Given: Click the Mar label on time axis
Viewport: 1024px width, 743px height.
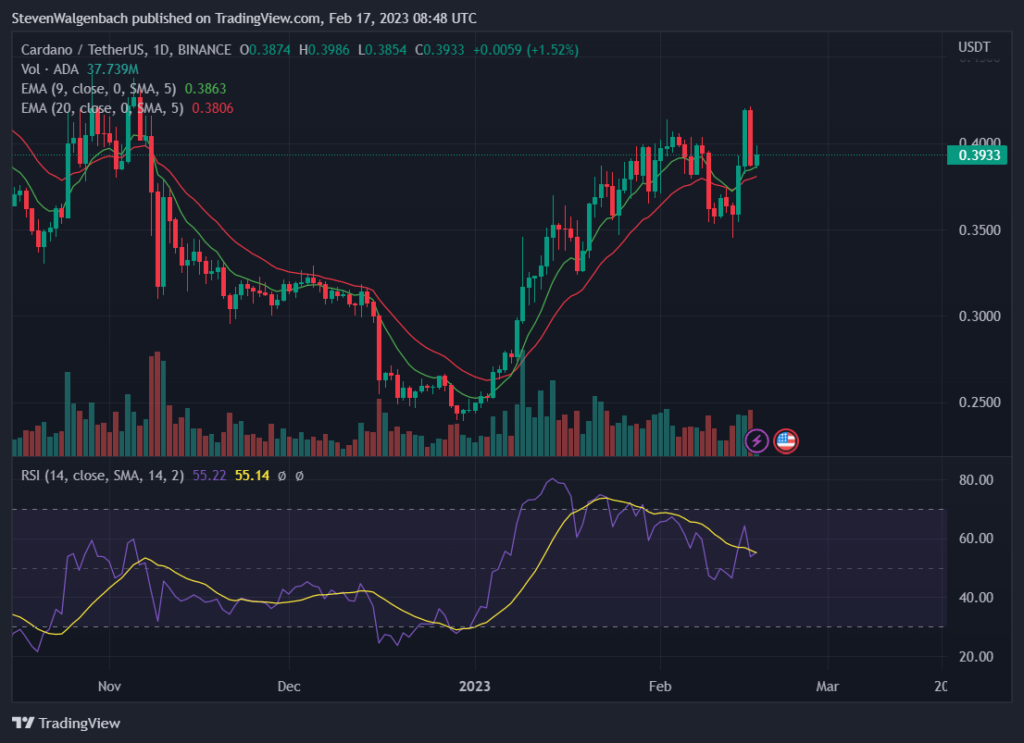Looking at the screenshot, I should (827, 686).
